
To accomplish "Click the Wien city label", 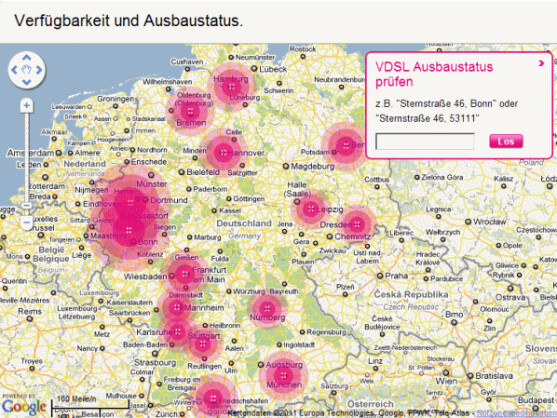I will click(x=446, y=381).
